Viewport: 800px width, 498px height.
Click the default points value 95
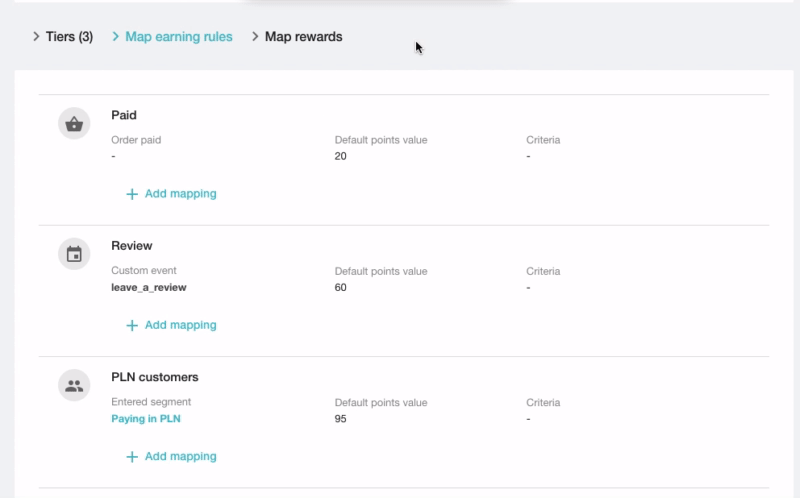click(x=340, y=419)
